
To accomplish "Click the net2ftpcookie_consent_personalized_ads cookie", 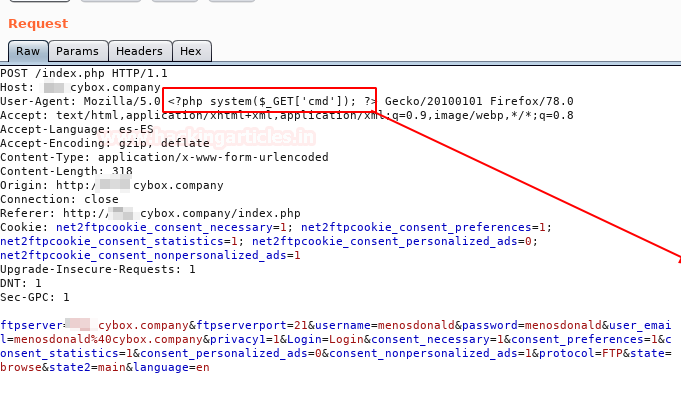I will [392, 241].
